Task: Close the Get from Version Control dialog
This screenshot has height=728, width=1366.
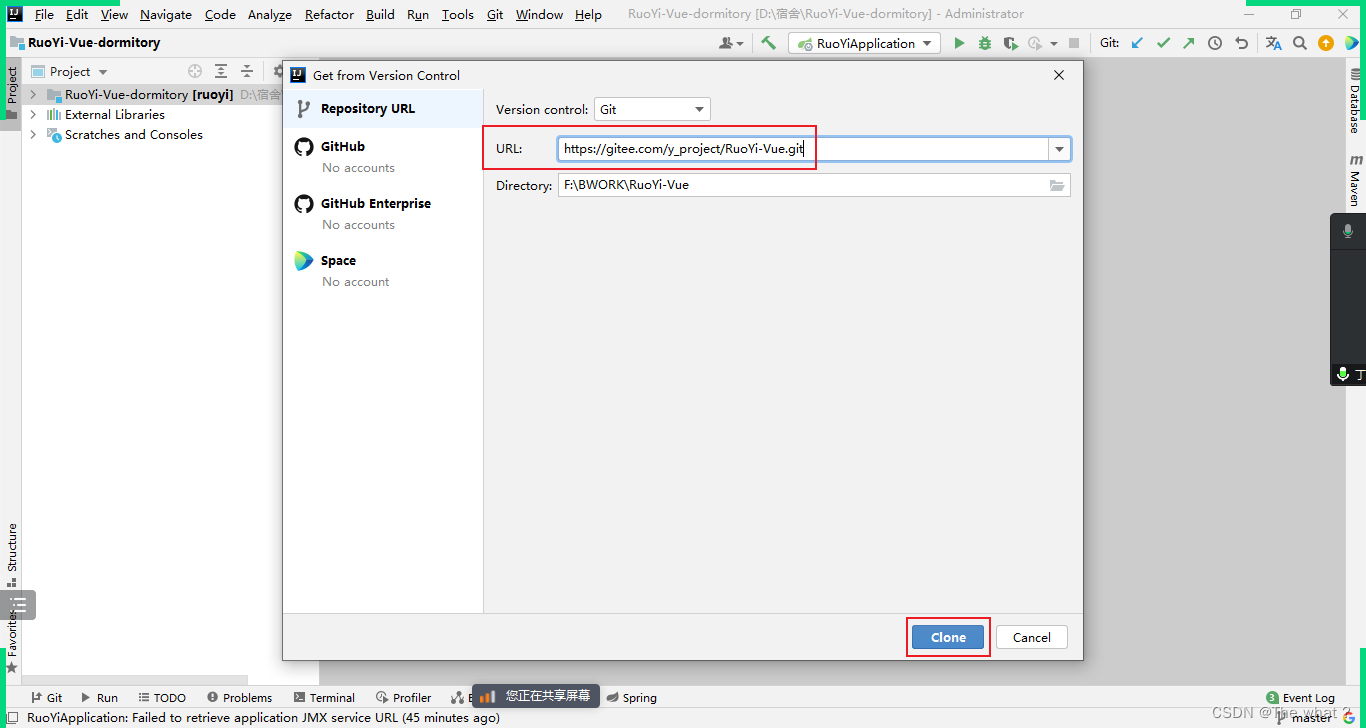Action: click(1059, 75)
